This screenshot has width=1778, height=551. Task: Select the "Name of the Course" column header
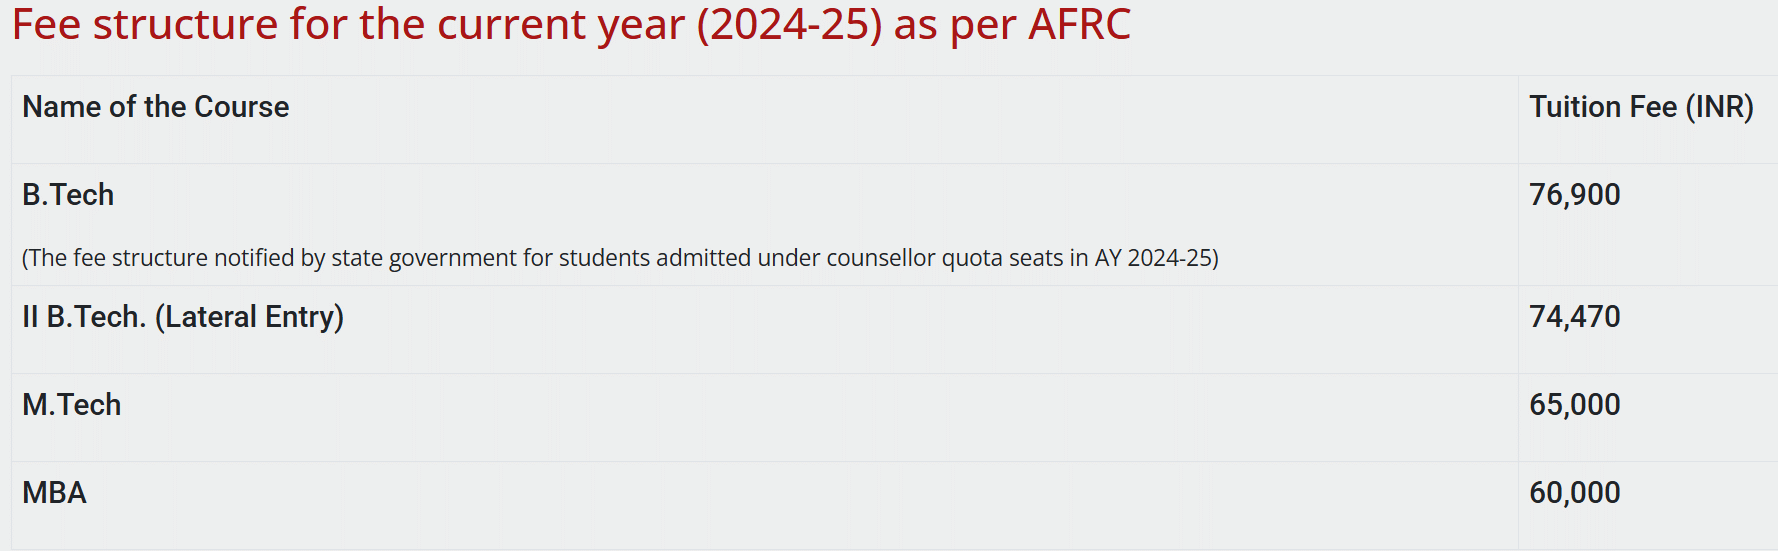(155, 107)
